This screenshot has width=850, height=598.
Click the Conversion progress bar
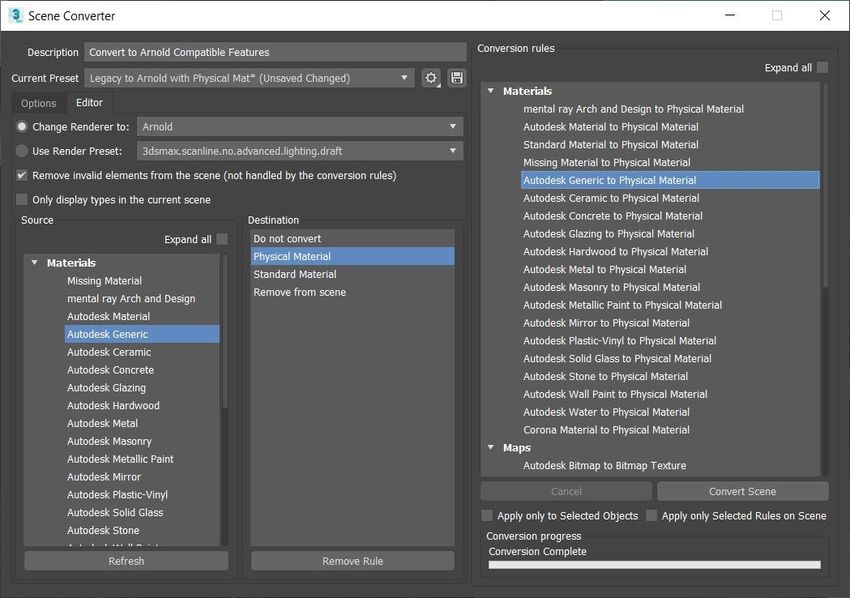654,565
